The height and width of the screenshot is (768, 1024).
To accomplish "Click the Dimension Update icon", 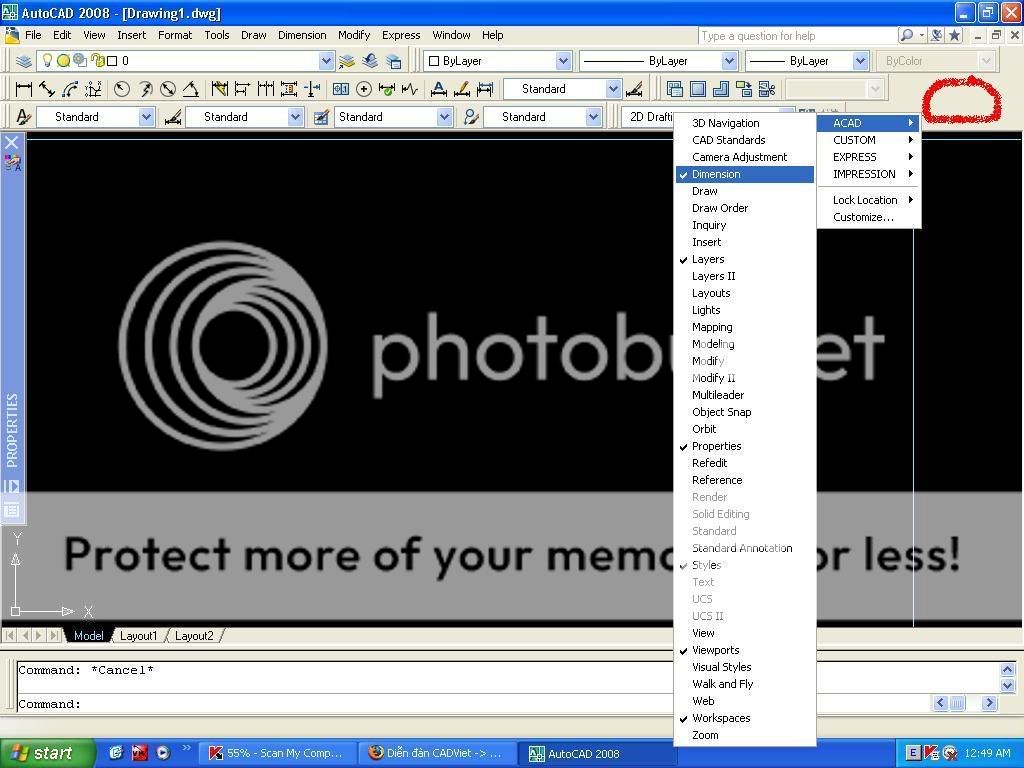I will pyautogui.click(x=485, y=89).
